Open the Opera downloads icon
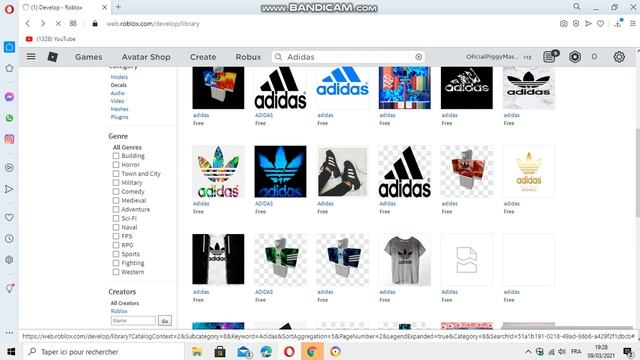This screenshot has height=360, width=640. (618, 23)
